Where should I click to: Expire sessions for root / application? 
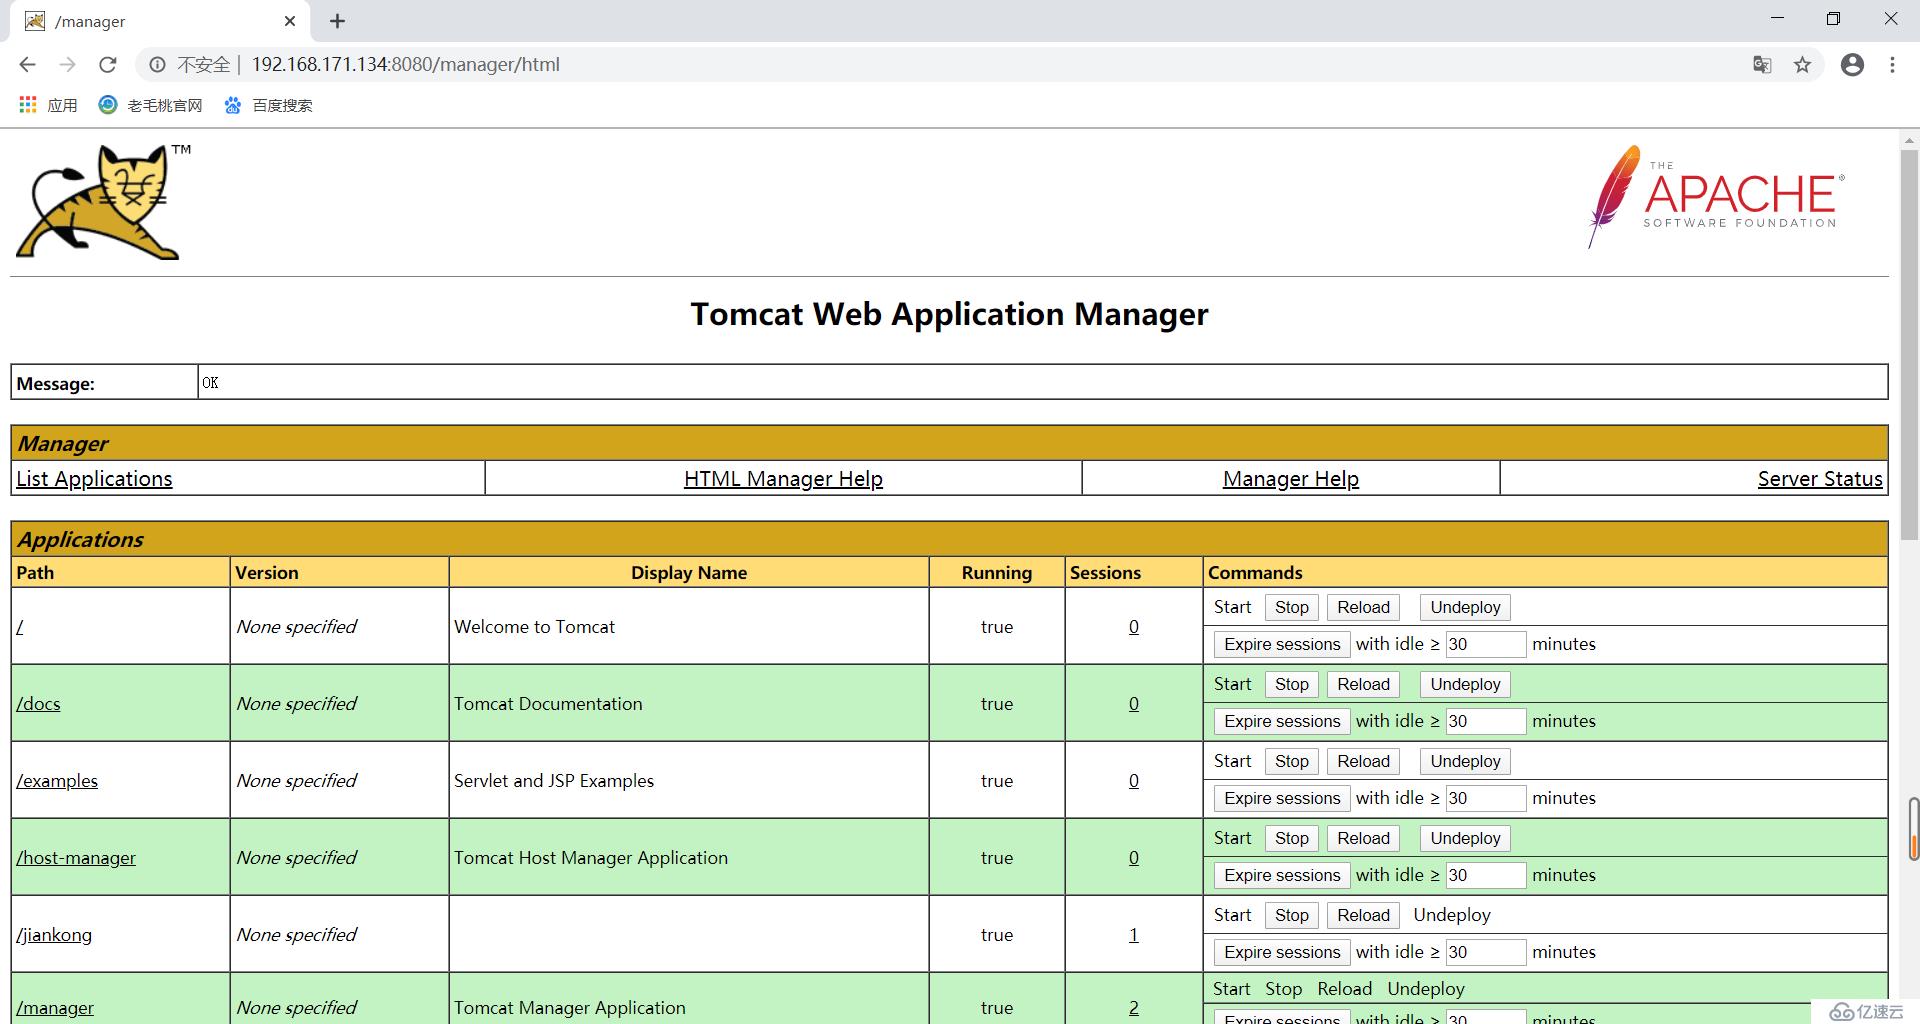[1282, 644]
